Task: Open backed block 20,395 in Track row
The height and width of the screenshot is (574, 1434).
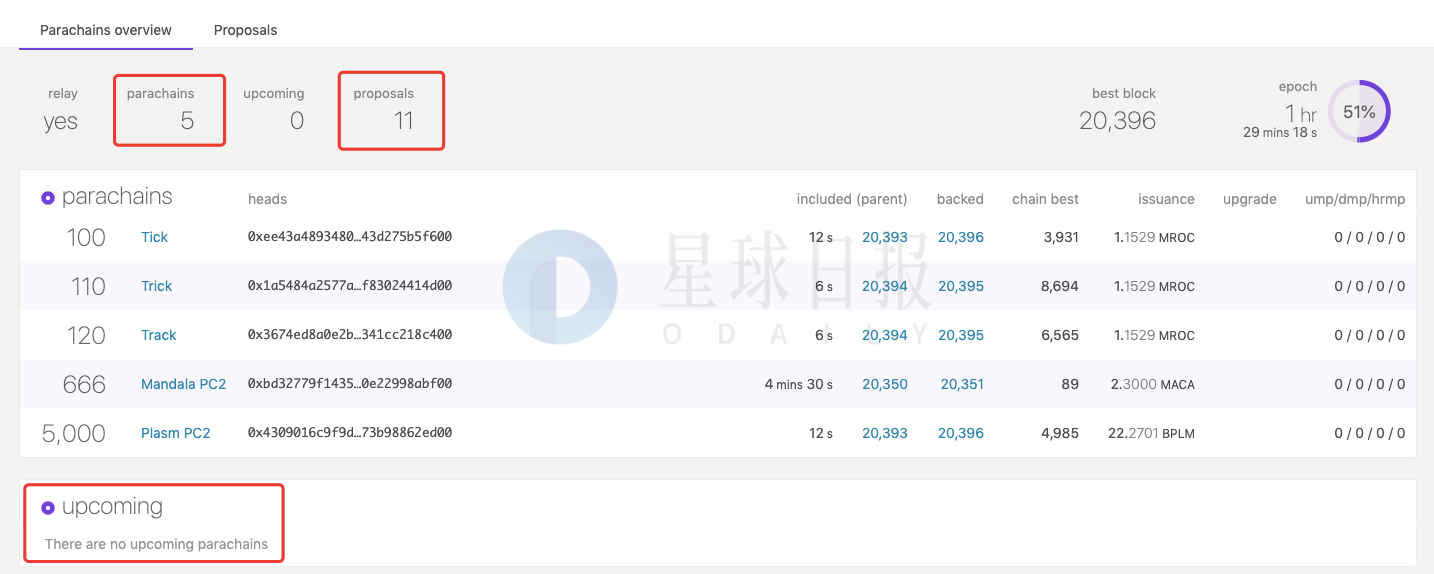Action: point(961,335)
